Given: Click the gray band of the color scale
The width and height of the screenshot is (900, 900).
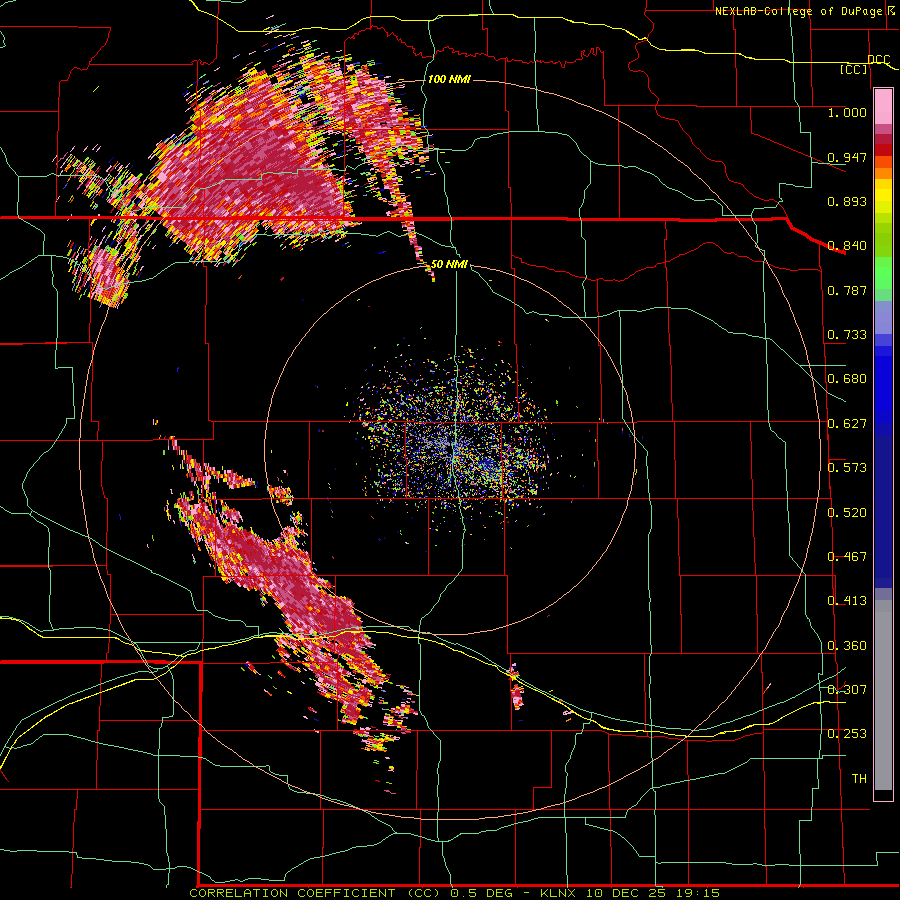Looking at the screenshot, I should [x=883, y=695].
